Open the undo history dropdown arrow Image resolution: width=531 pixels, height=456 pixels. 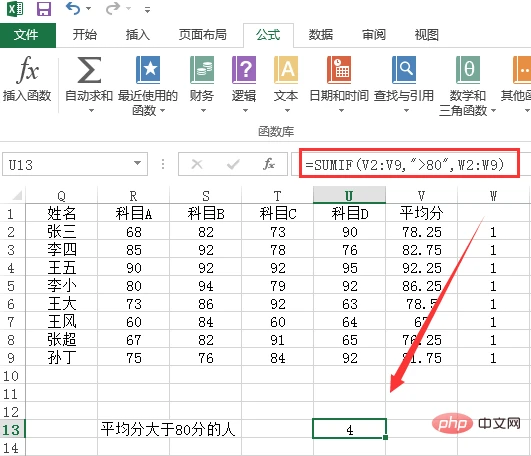[89, 8]
